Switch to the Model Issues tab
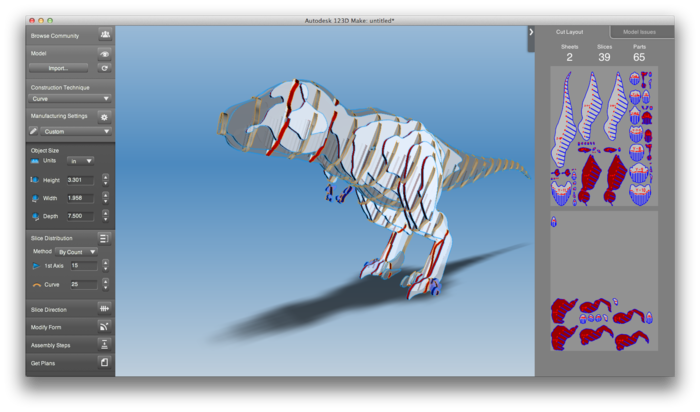Viewport: 700px width, 412px height. (x=639, y=32)
